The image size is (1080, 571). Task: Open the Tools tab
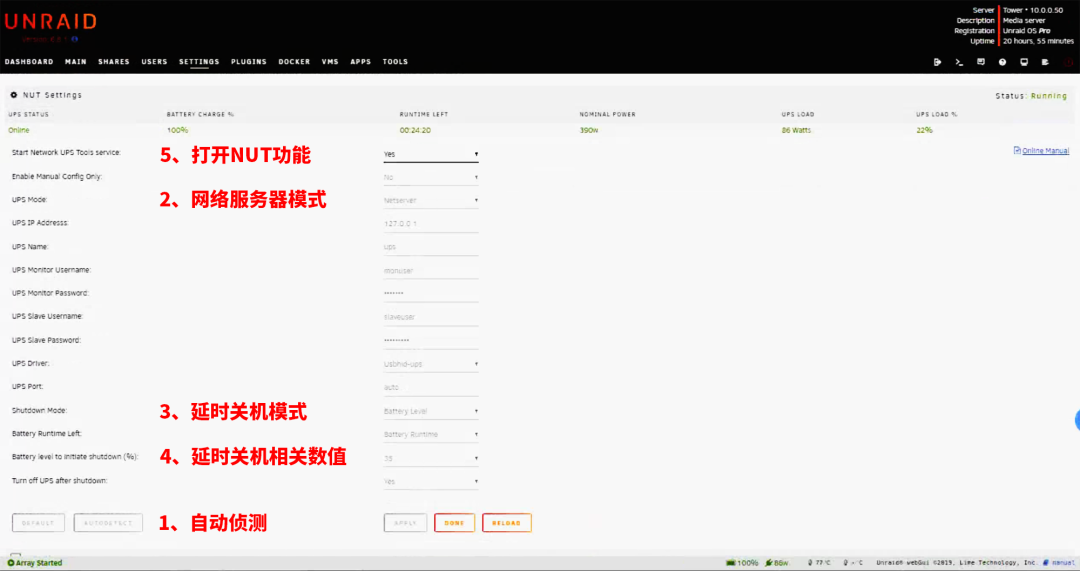pos(395,62)
